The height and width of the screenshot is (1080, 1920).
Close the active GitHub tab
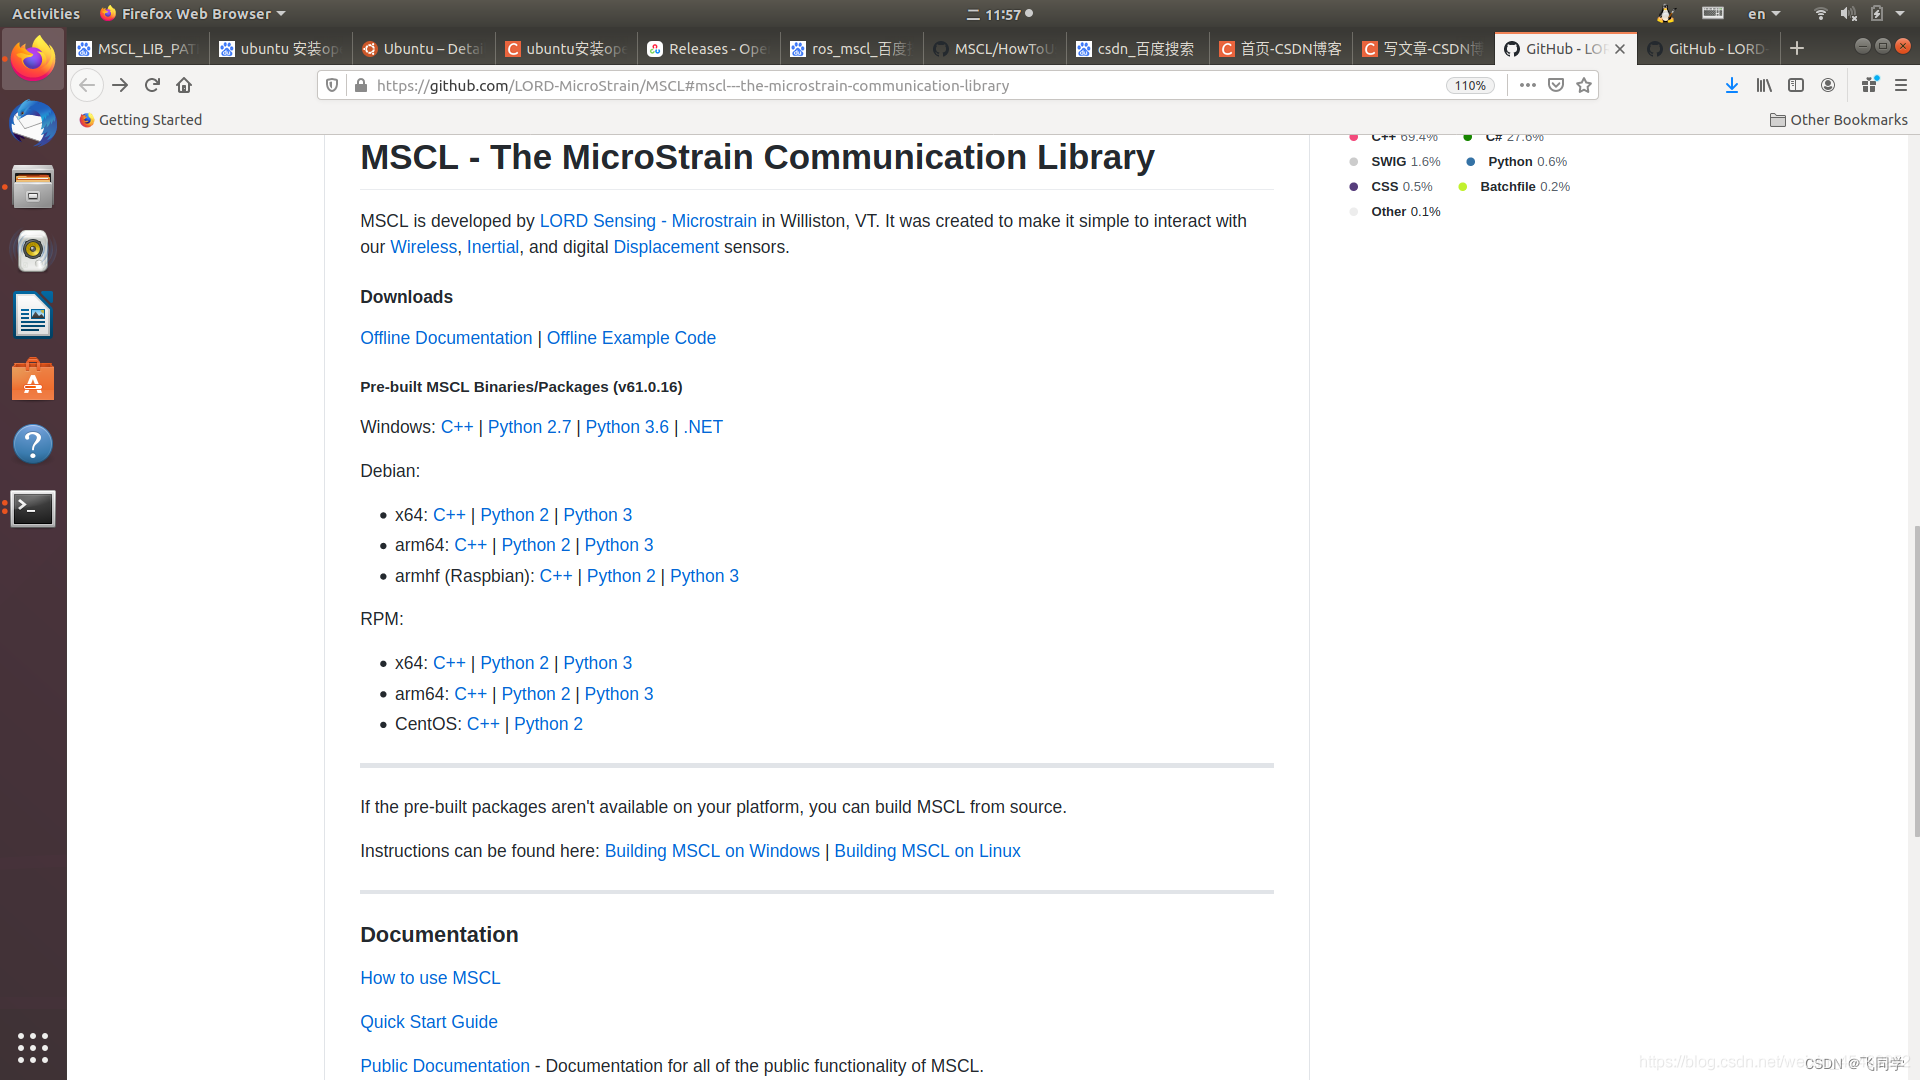1620,49
